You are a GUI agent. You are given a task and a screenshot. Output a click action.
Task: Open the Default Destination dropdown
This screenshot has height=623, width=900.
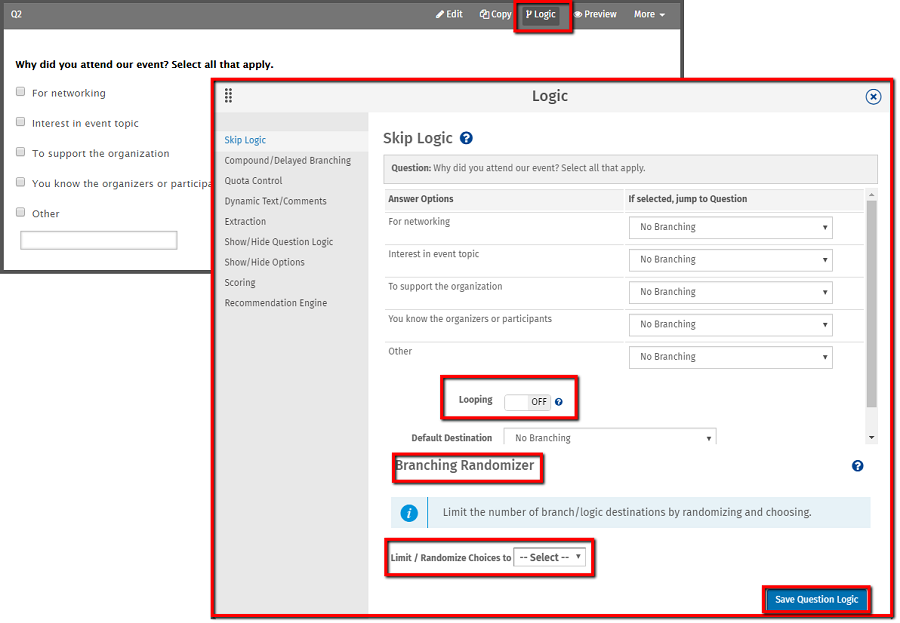coord(610,437)
